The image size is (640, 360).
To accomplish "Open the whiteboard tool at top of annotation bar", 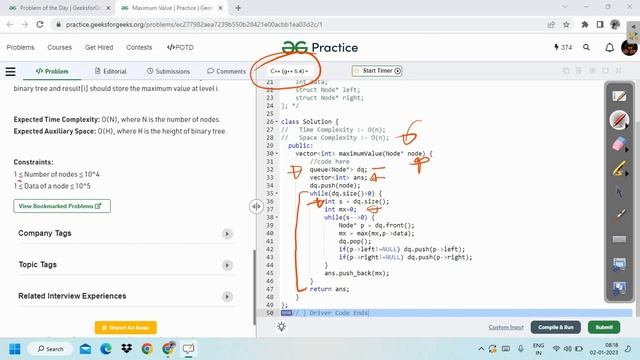I will click(x=619, y=96).
